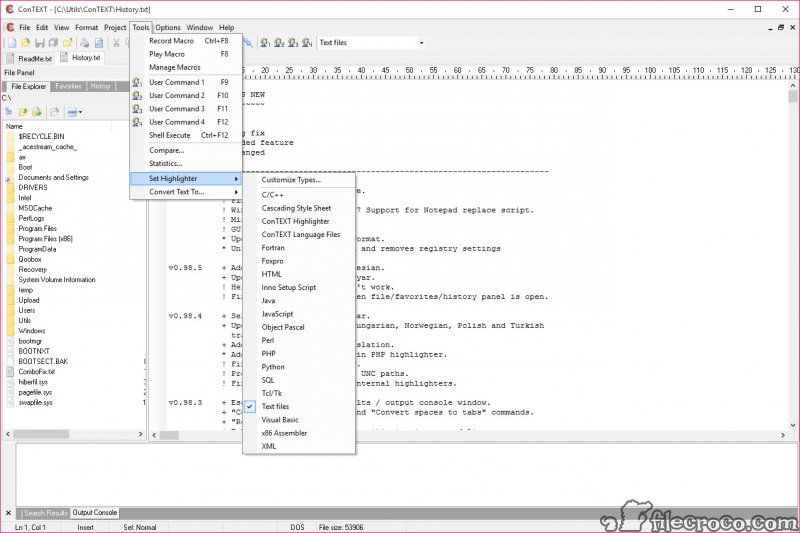Open the Window menu

coord(199,28)
